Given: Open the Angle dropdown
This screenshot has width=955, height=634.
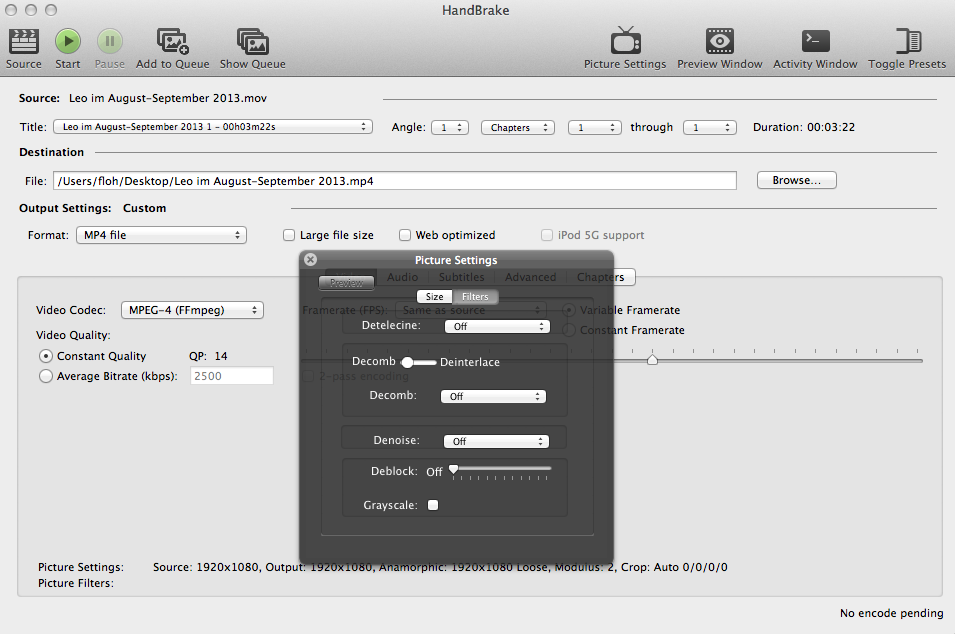Looking at the screenshot, I should [450, 127].
